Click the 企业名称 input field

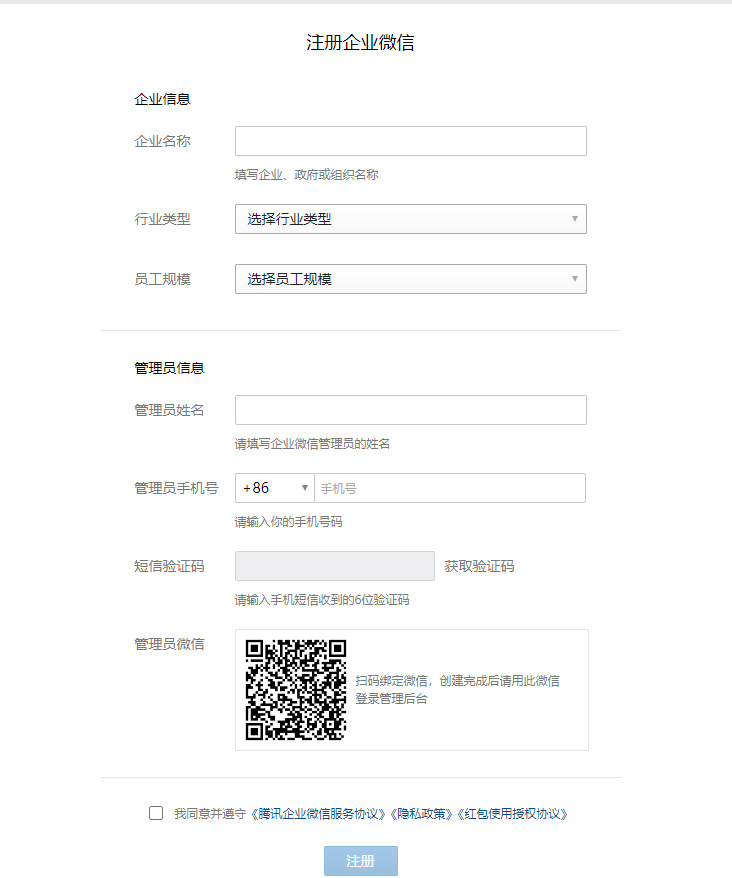point(411,141)
